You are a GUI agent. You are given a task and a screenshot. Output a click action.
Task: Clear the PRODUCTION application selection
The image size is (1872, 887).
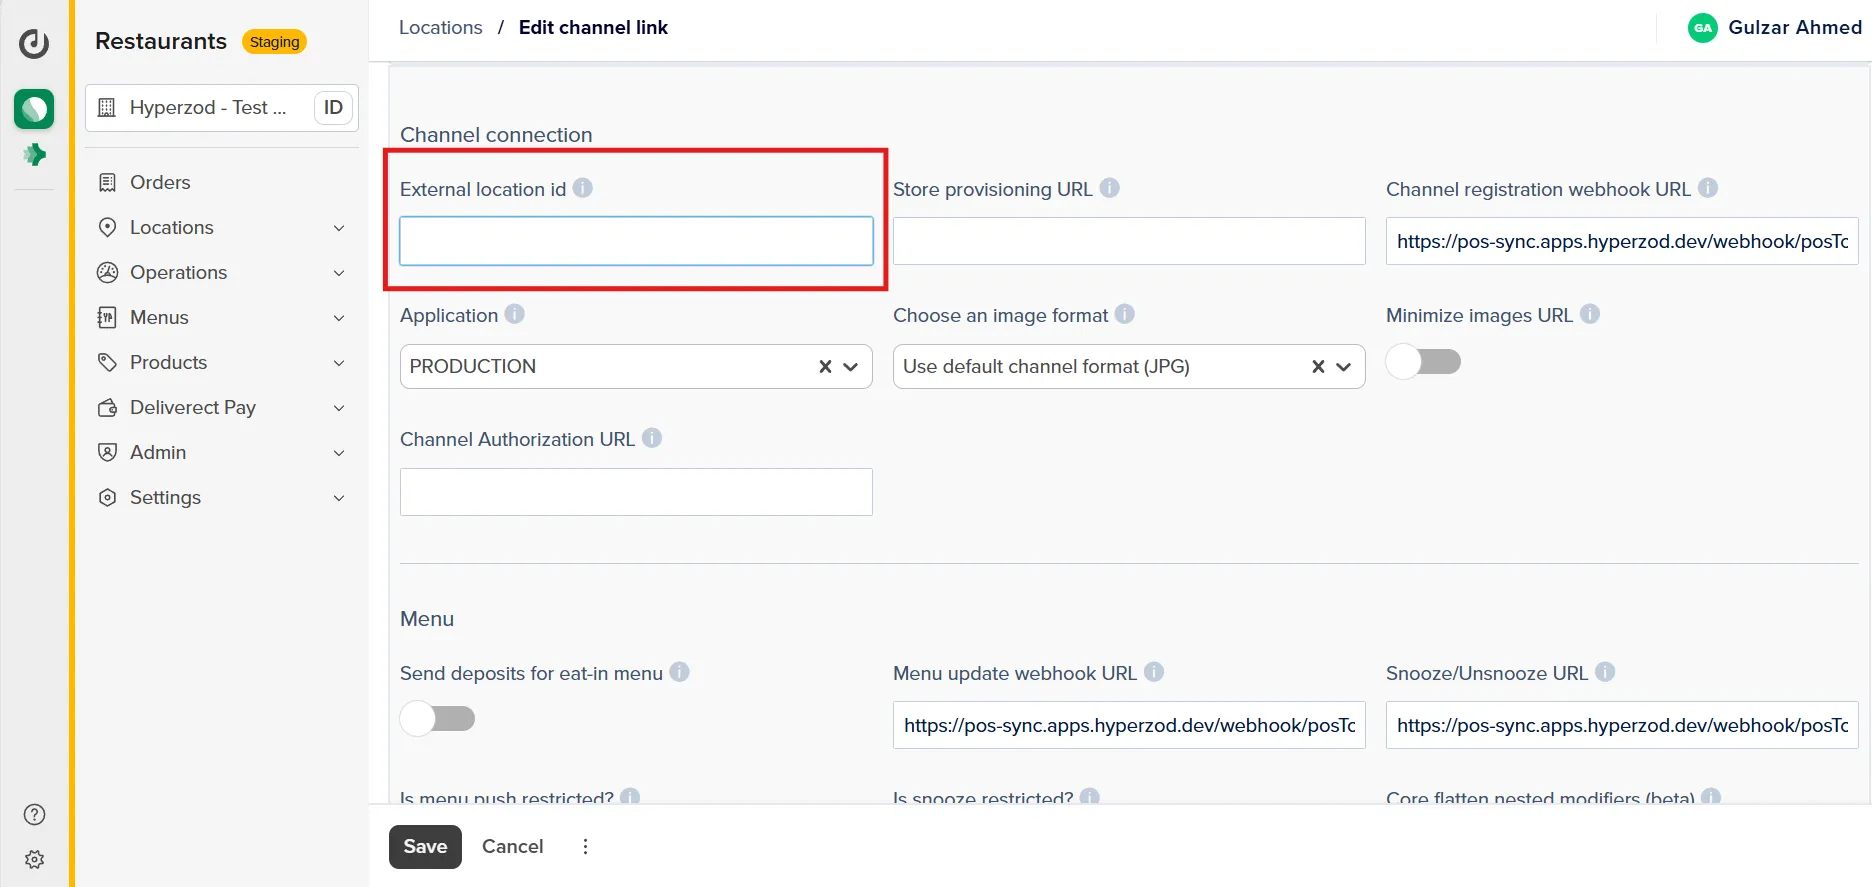825,367
